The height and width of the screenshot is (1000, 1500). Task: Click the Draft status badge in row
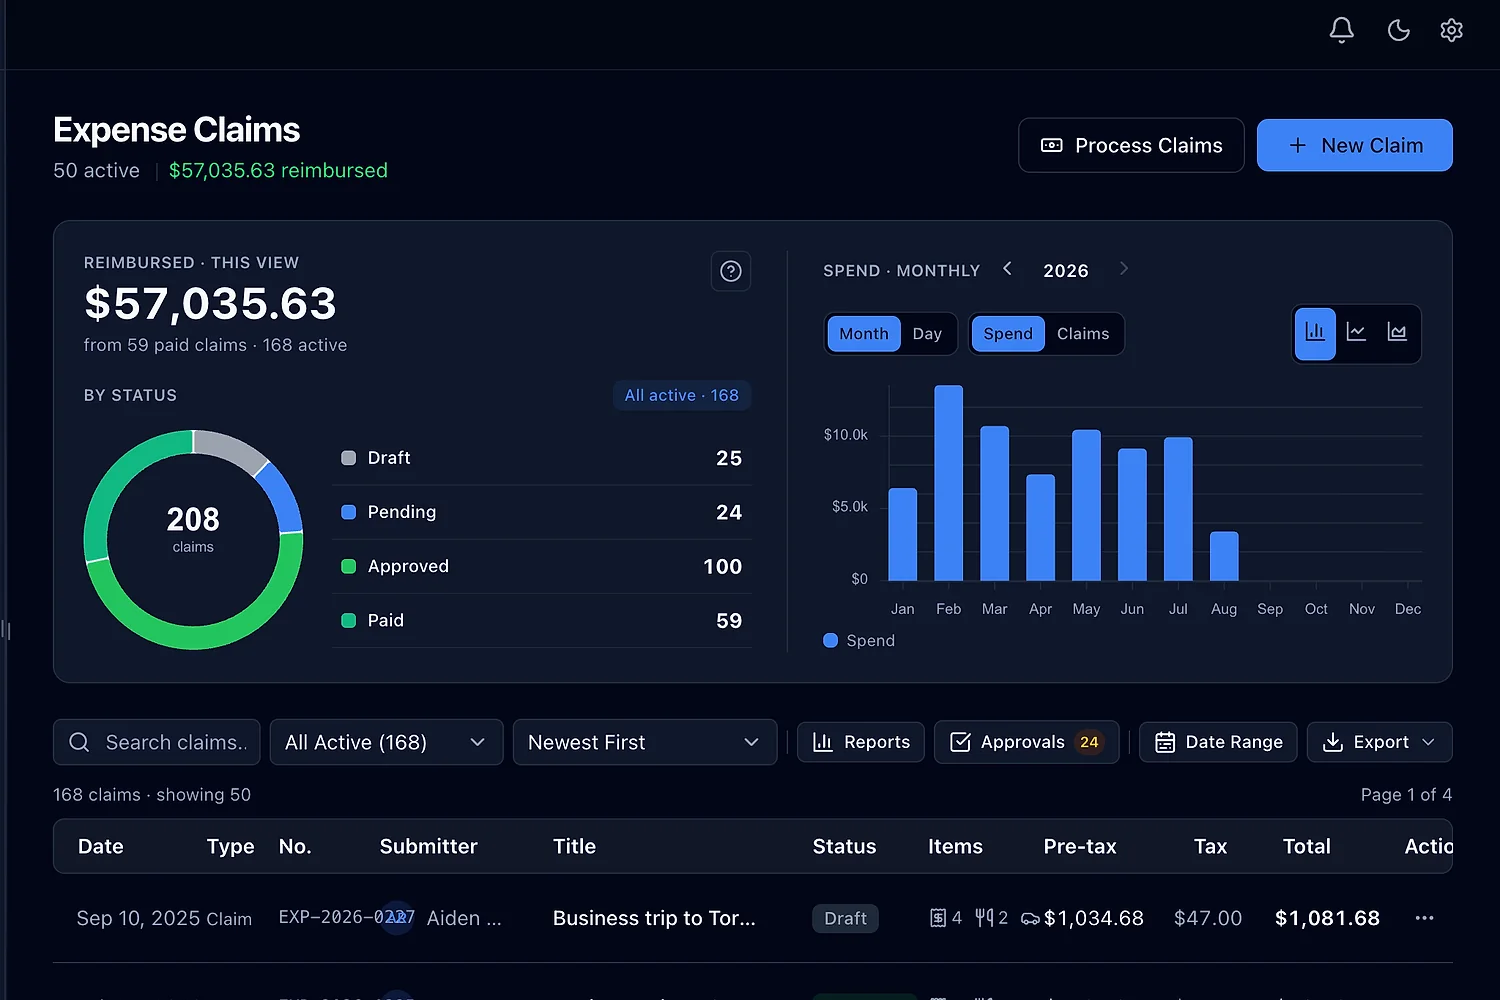point(845,918)
